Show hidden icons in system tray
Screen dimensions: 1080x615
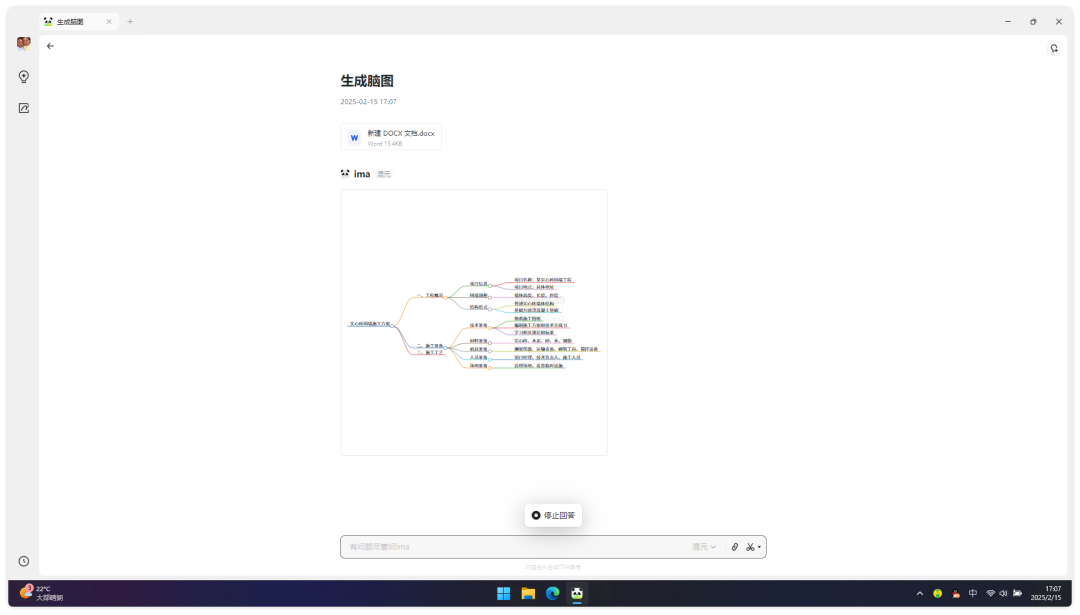[x=919, y=593]
